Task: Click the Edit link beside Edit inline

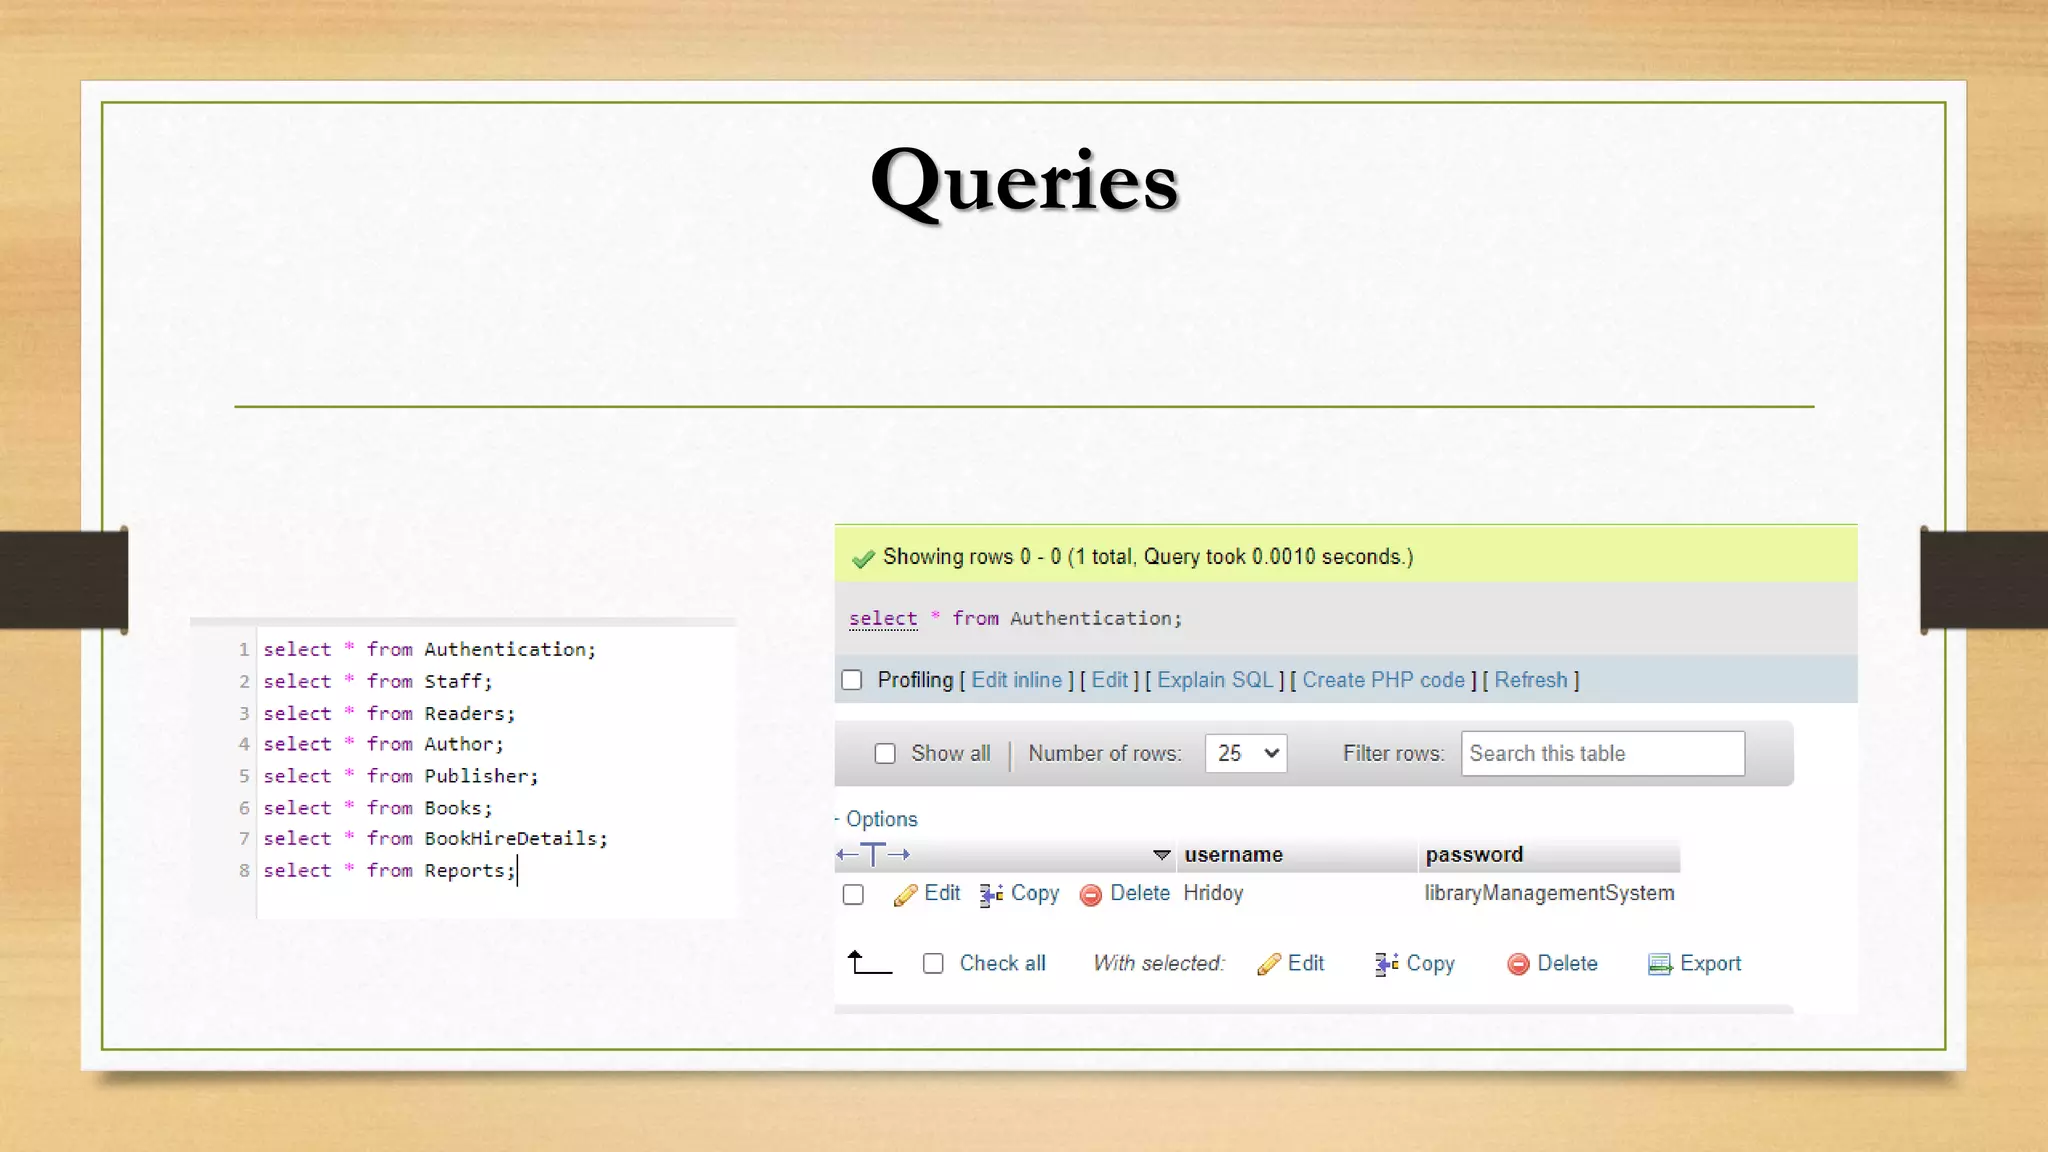Action: (x=1110, y=680)
